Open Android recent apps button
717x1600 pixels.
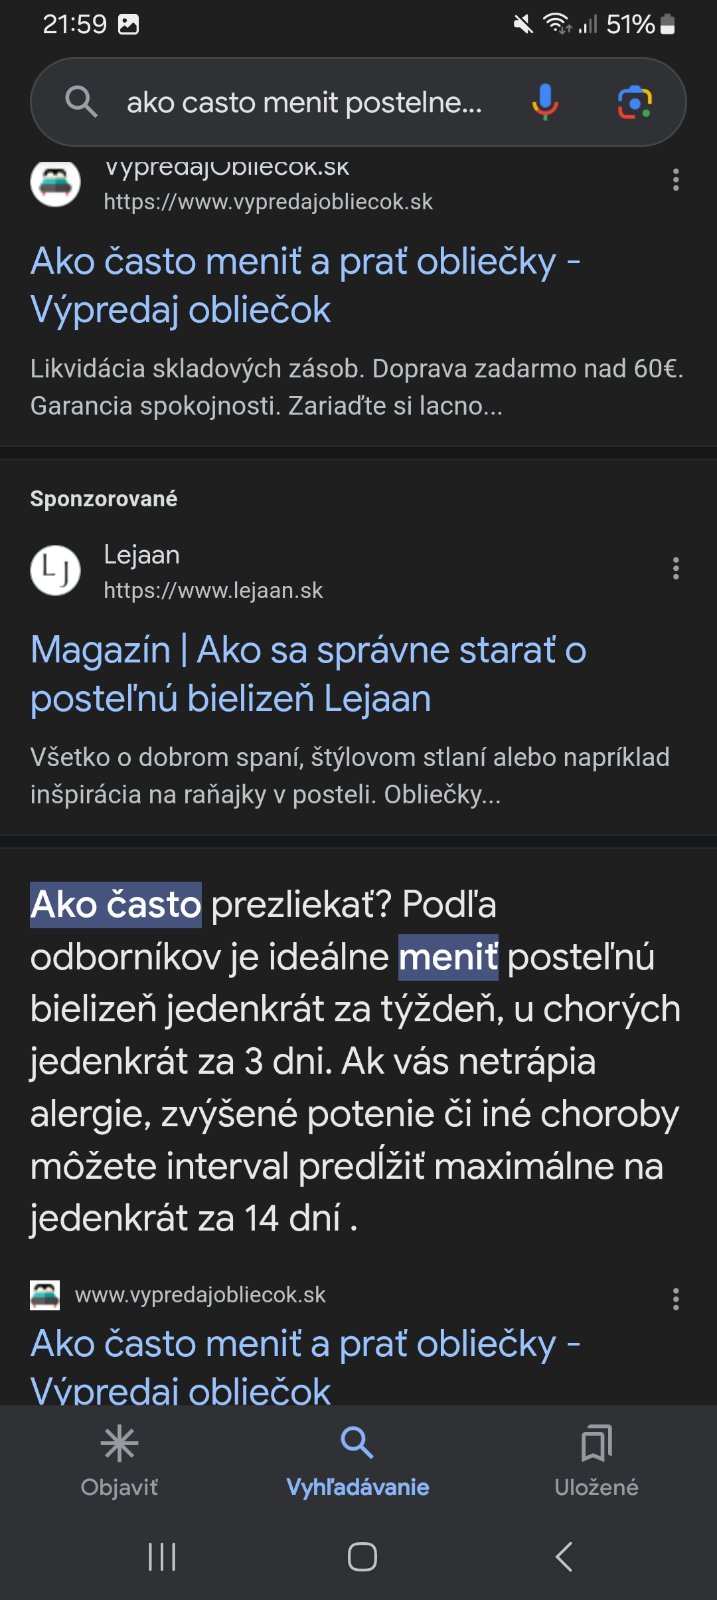pyautogui.click(x=162, y=1556)
